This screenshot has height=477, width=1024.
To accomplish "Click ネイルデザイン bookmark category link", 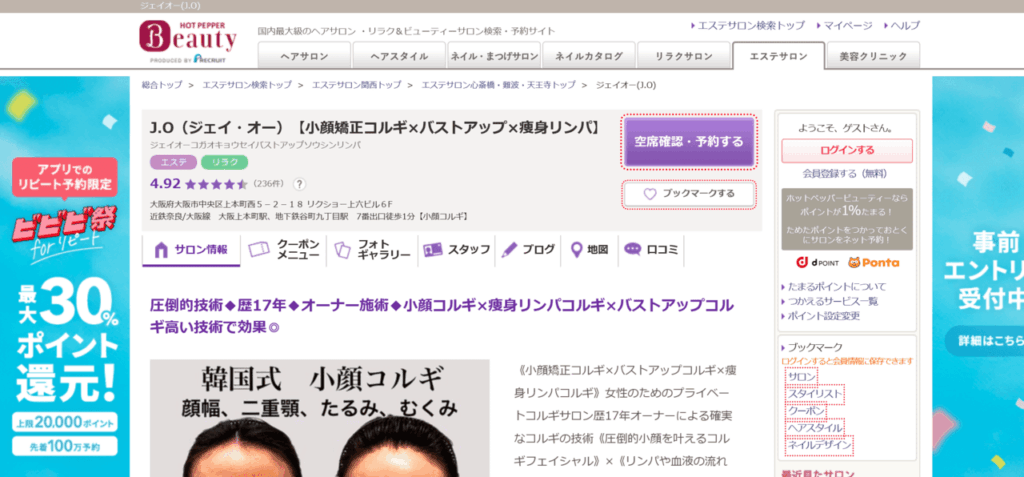I will [819, 445].
